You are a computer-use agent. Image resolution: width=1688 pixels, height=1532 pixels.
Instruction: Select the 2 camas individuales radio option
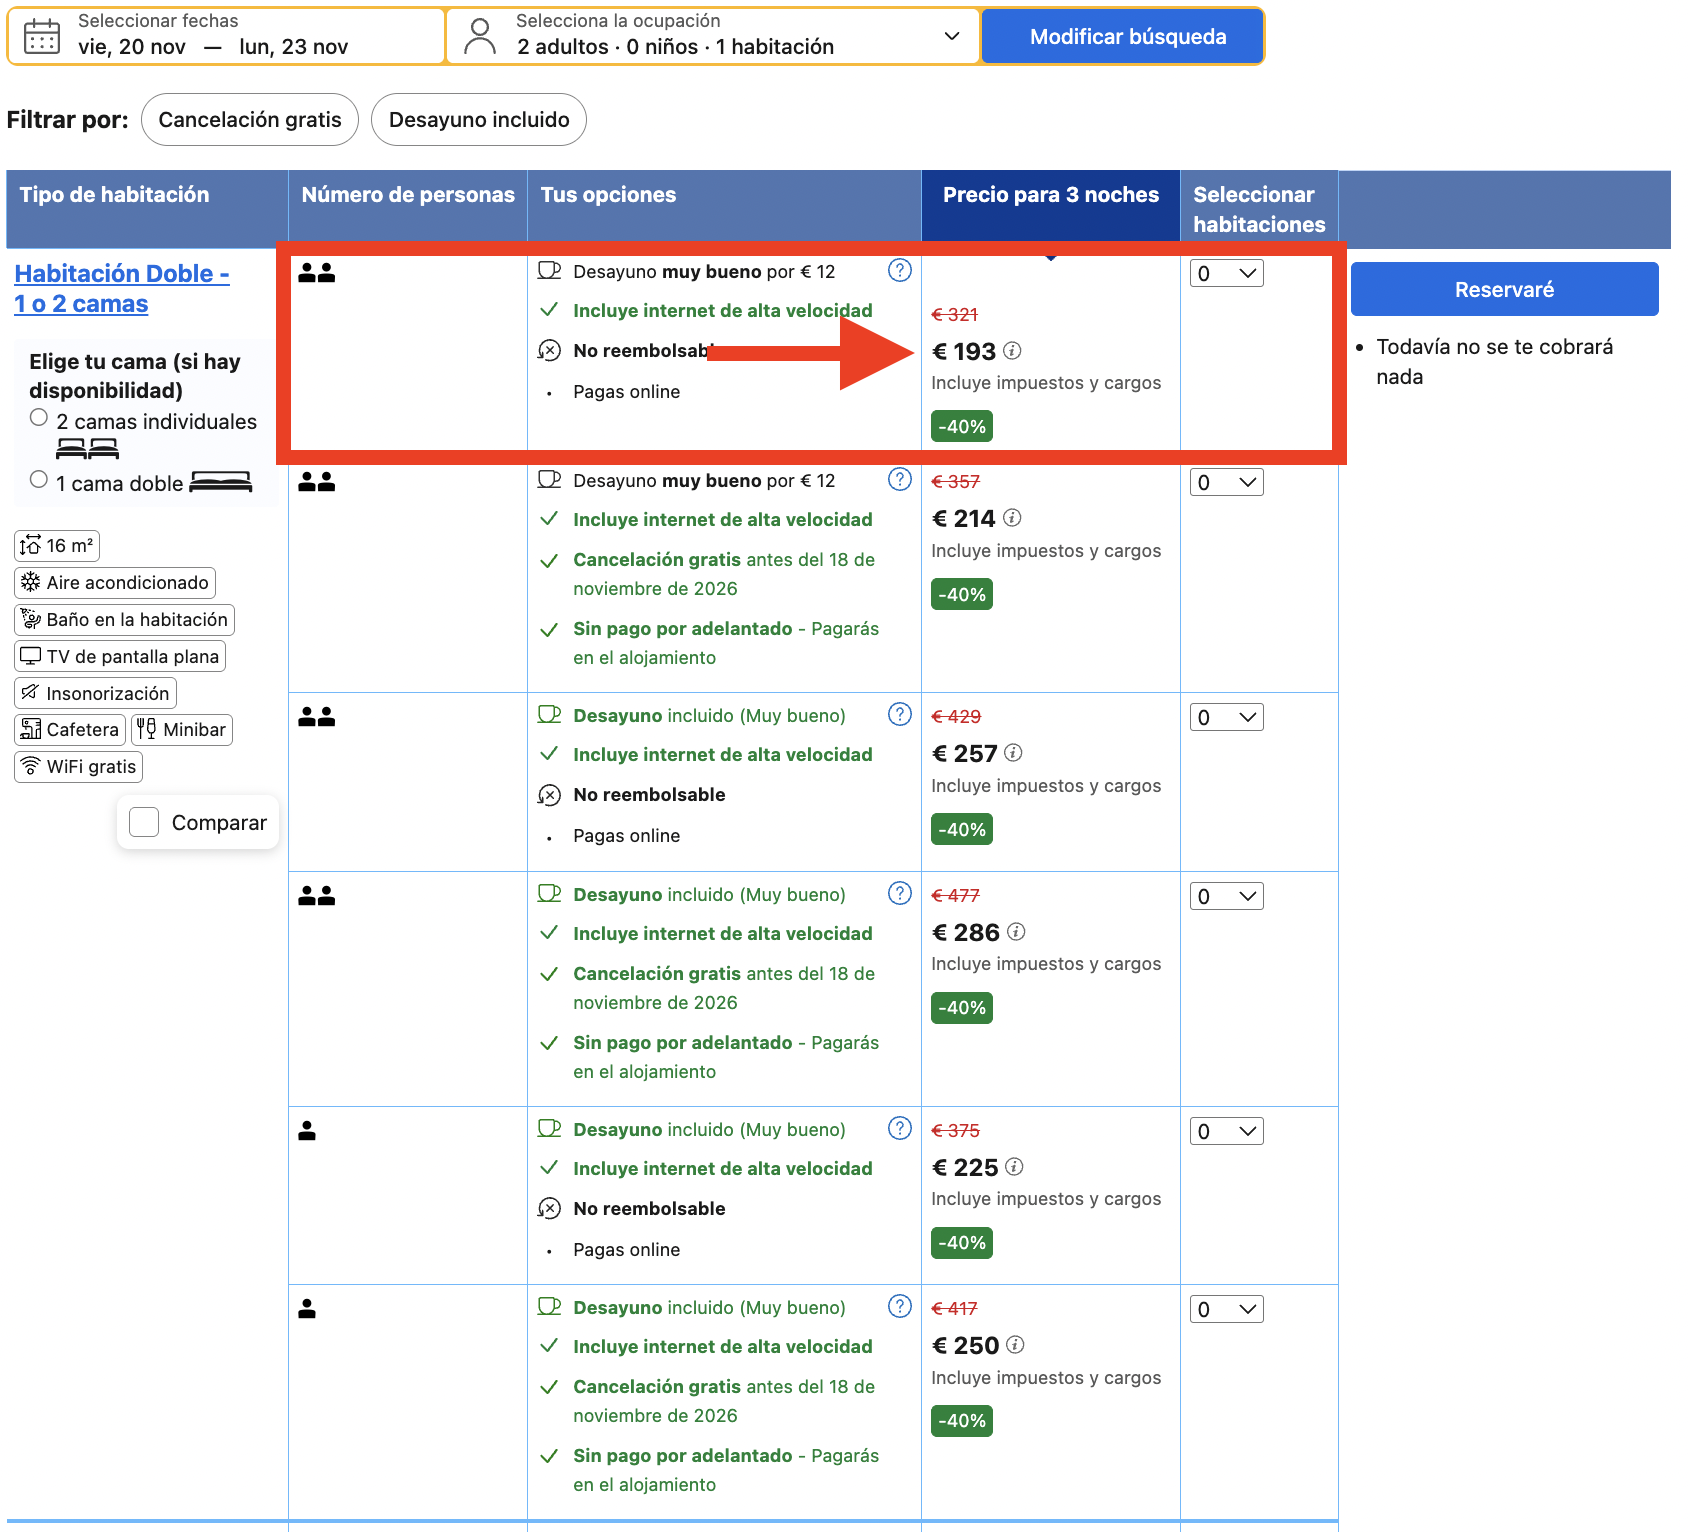[39, 417]
